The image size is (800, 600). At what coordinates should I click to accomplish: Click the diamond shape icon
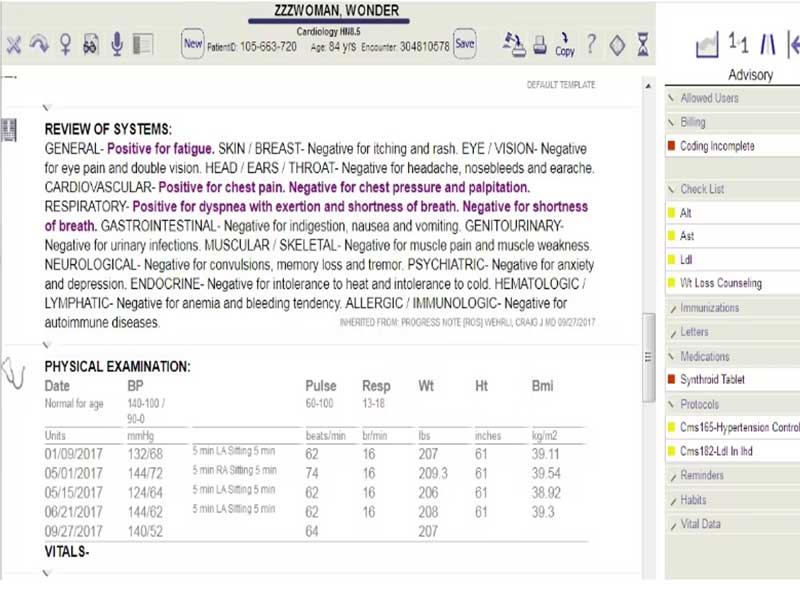click(x=617, y=45)
